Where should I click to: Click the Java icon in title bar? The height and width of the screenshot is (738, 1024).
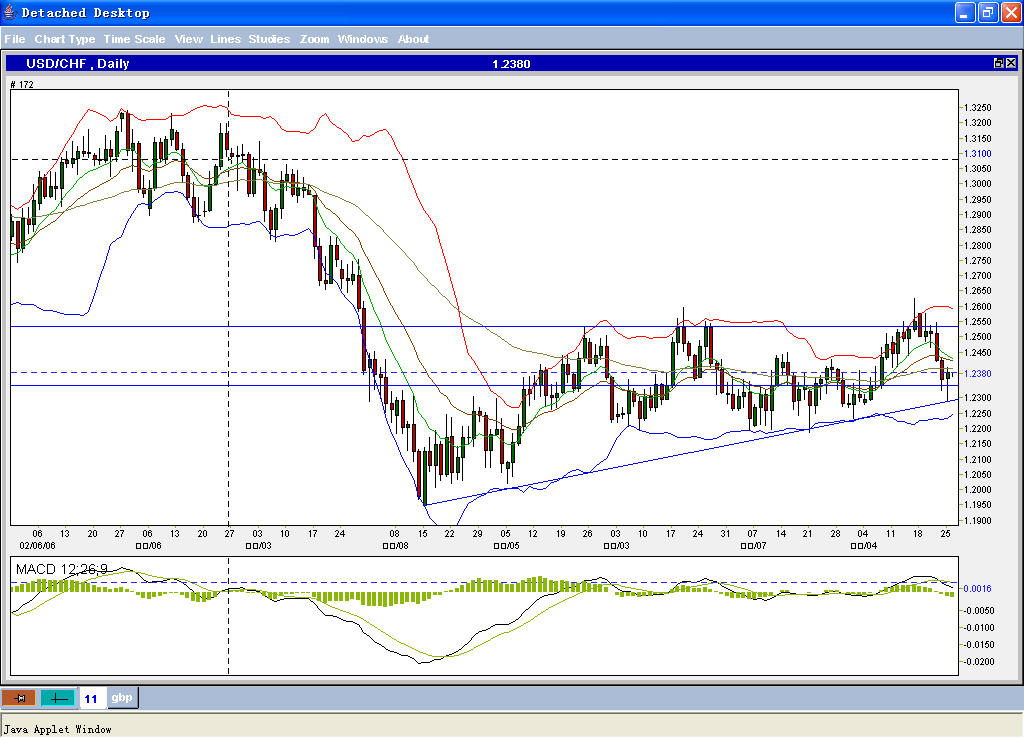tap(9, 12)
